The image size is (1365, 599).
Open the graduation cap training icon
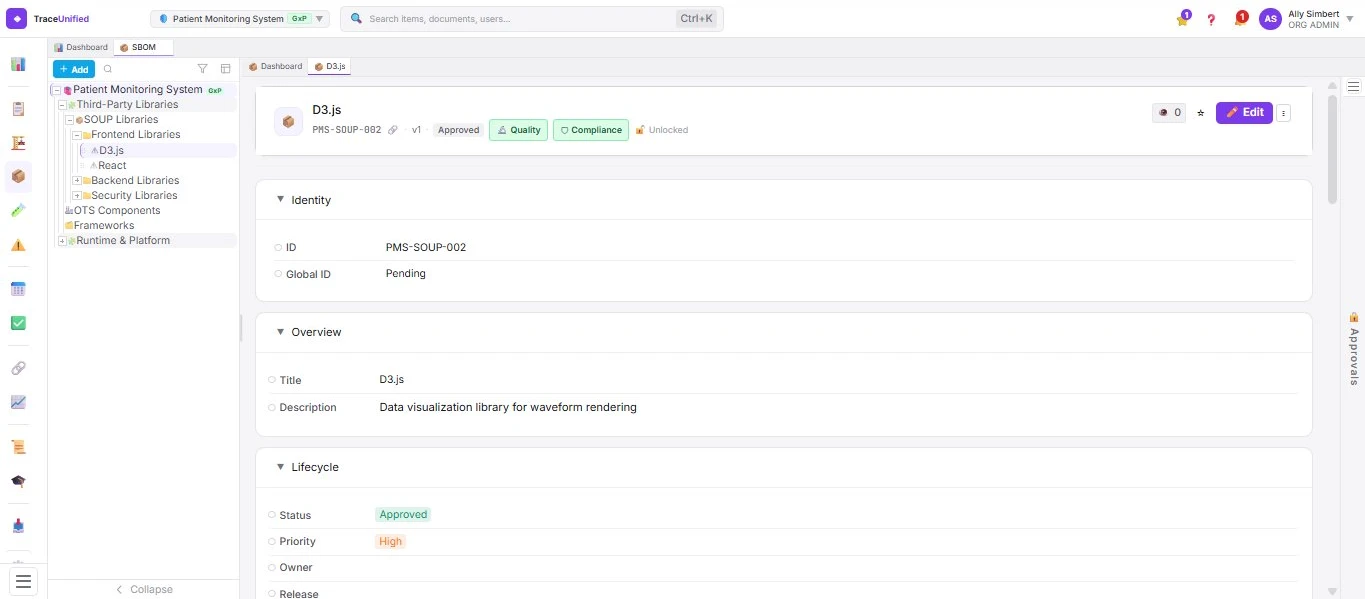18,481
